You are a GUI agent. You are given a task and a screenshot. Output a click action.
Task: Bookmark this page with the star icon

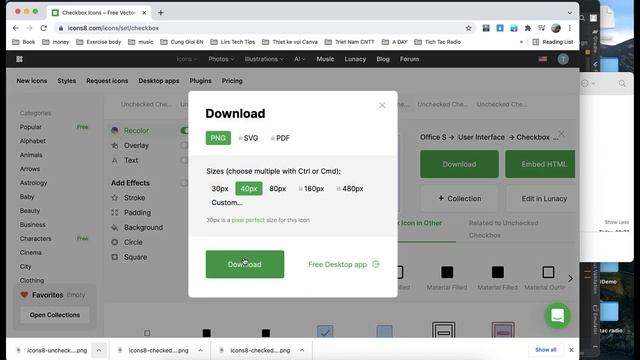[469, 28]
